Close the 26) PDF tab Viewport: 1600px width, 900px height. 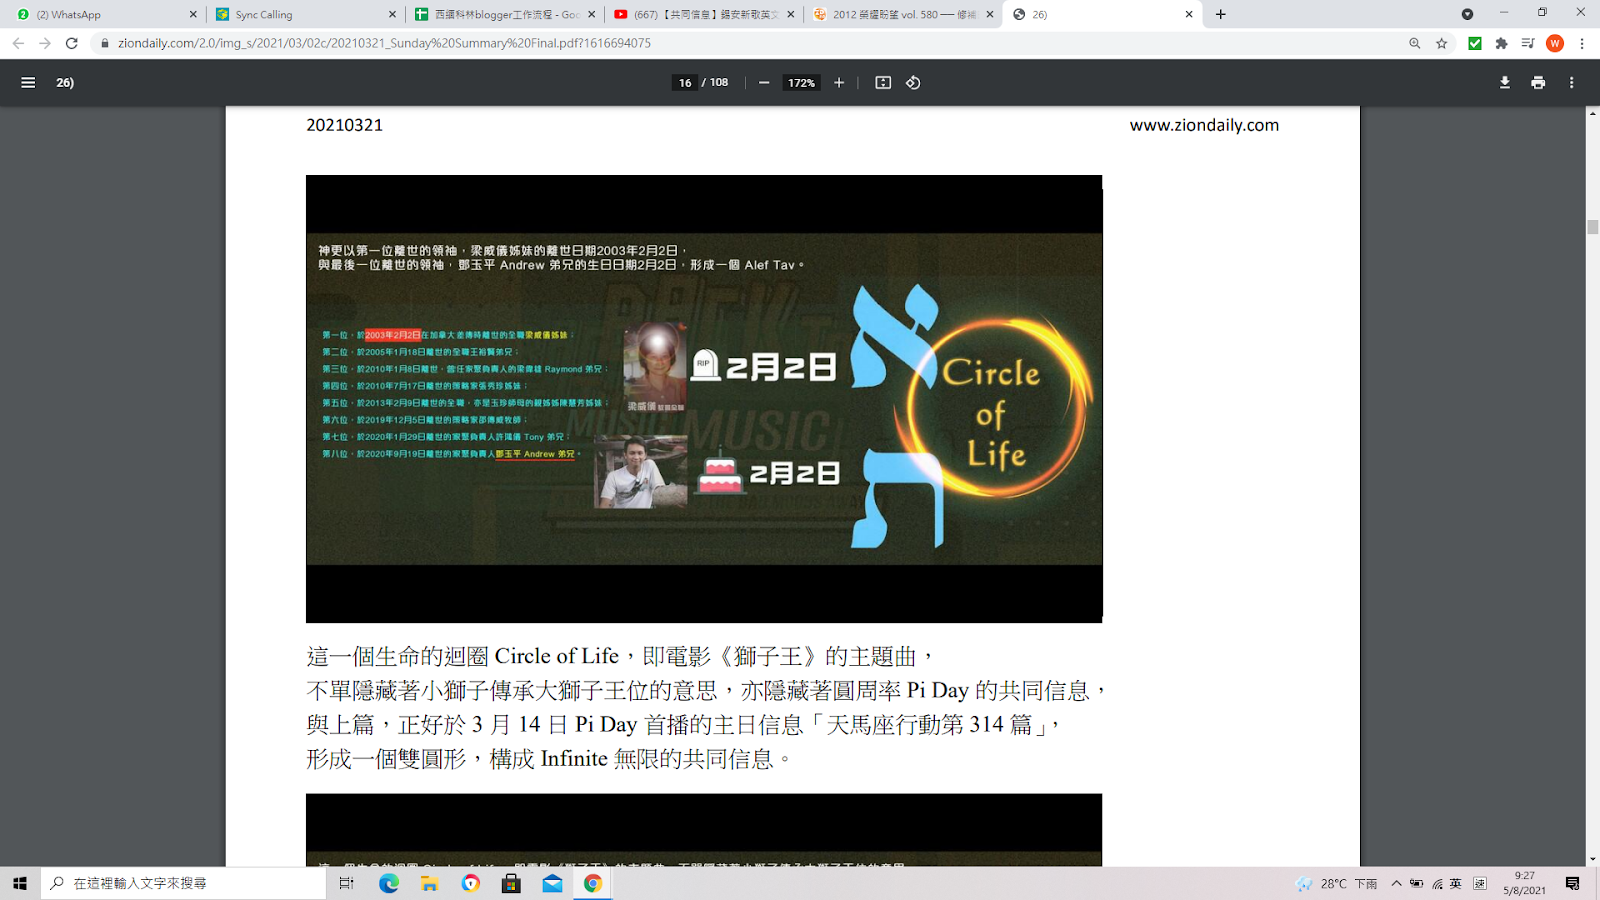click(1189, 14)
